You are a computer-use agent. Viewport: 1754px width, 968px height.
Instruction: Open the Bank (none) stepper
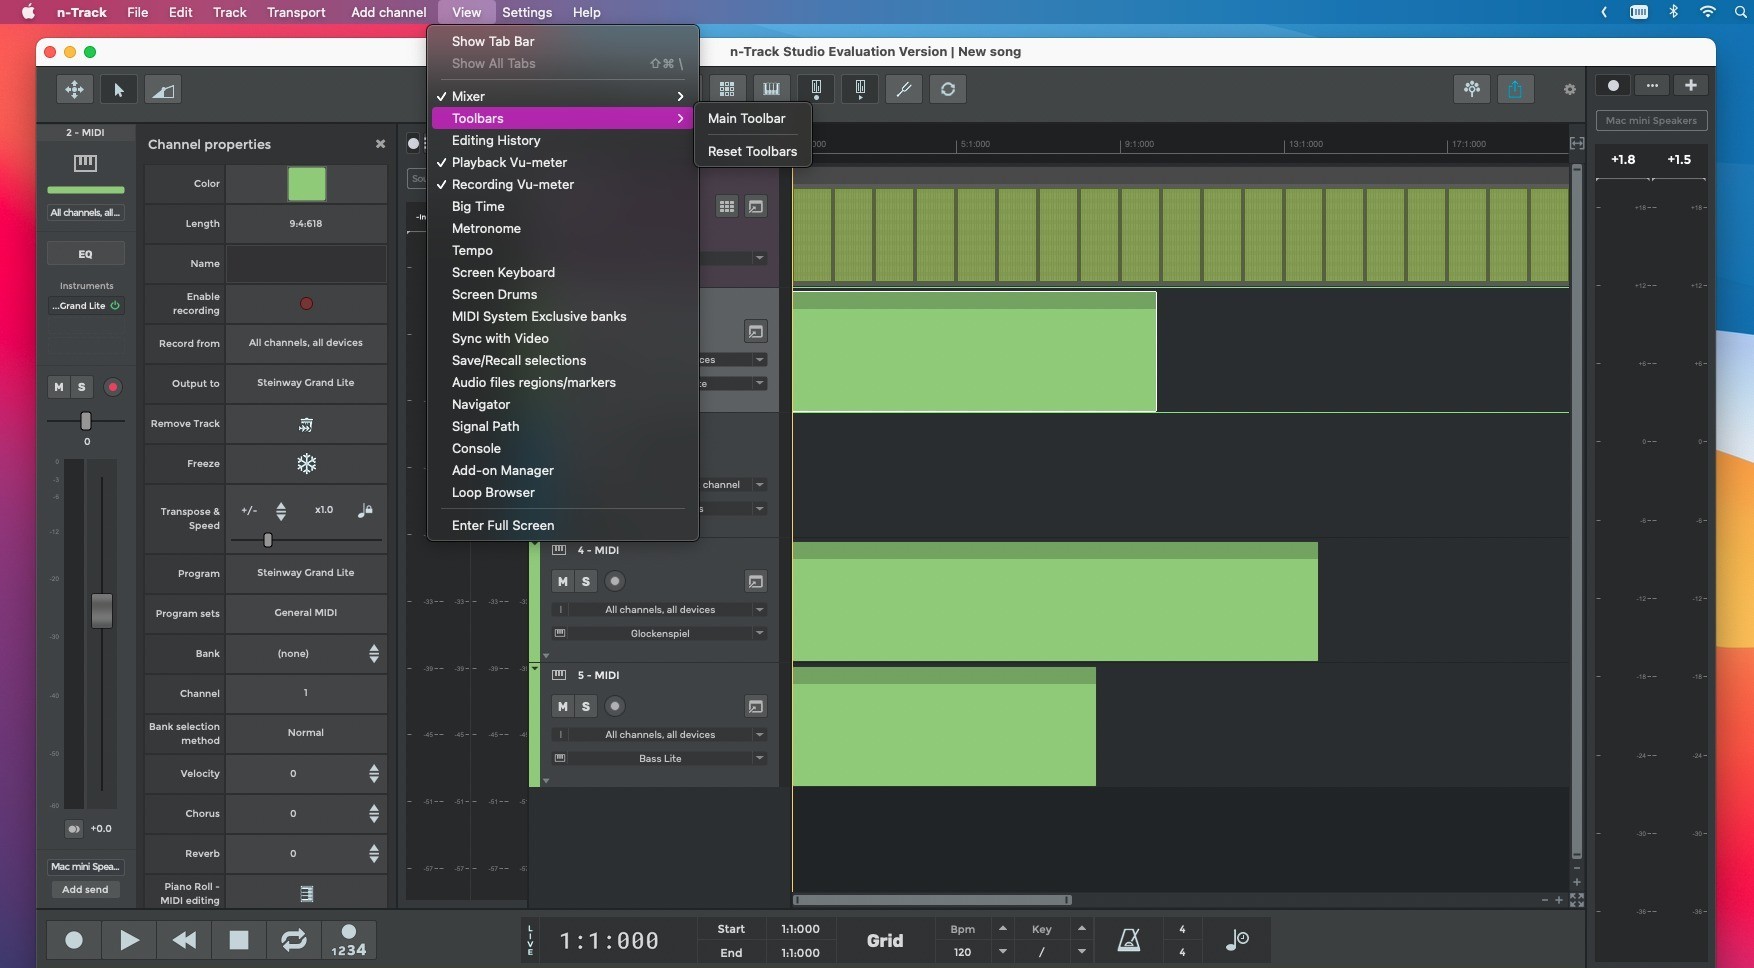tap(374, 653)
